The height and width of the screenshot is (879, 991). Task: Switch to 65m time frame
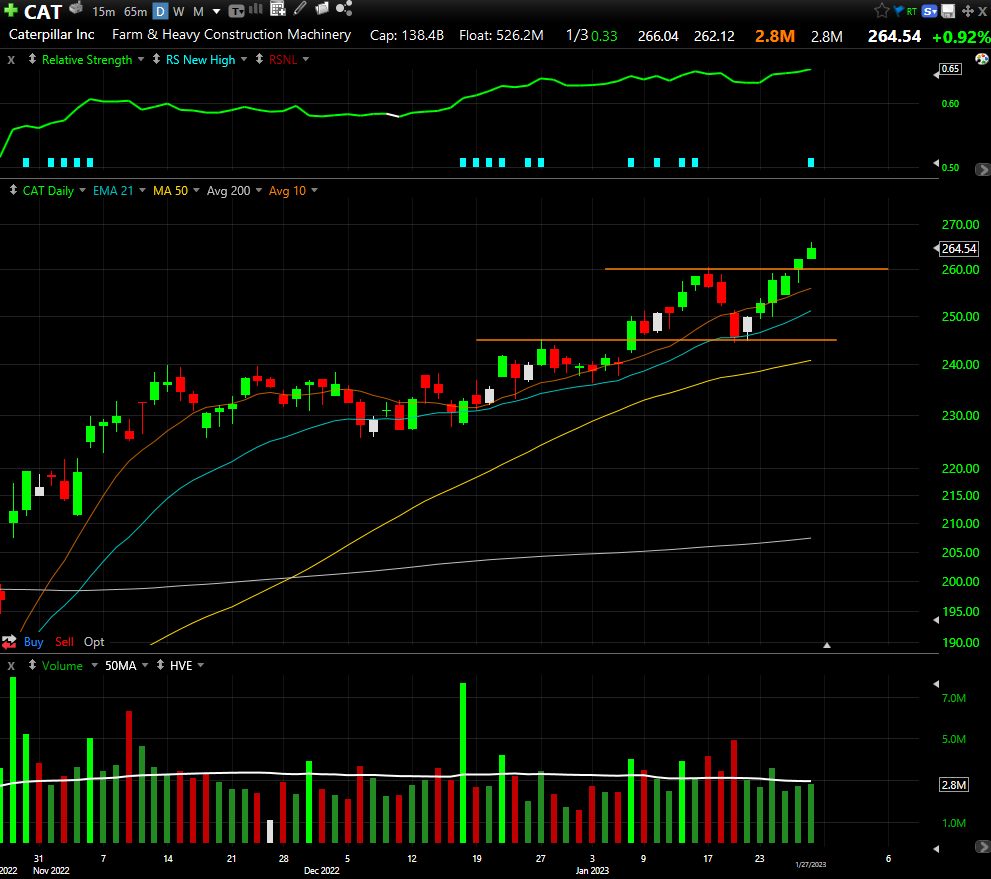point(135,11)
